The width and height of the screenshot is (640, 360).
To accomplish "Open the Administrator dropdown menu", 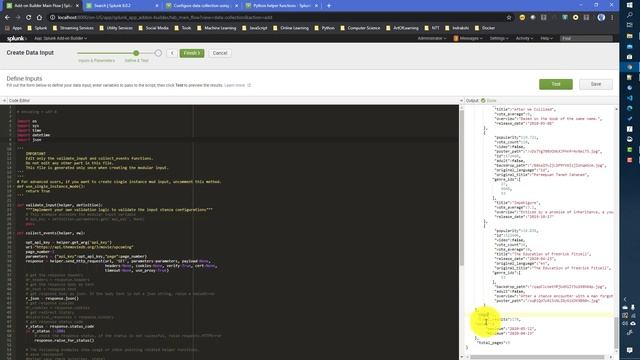I will coord(431,38).
